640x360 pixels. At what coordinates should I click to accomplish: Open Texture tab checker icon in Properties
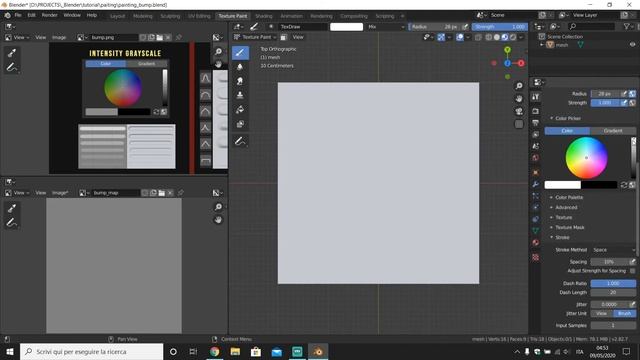536,257
